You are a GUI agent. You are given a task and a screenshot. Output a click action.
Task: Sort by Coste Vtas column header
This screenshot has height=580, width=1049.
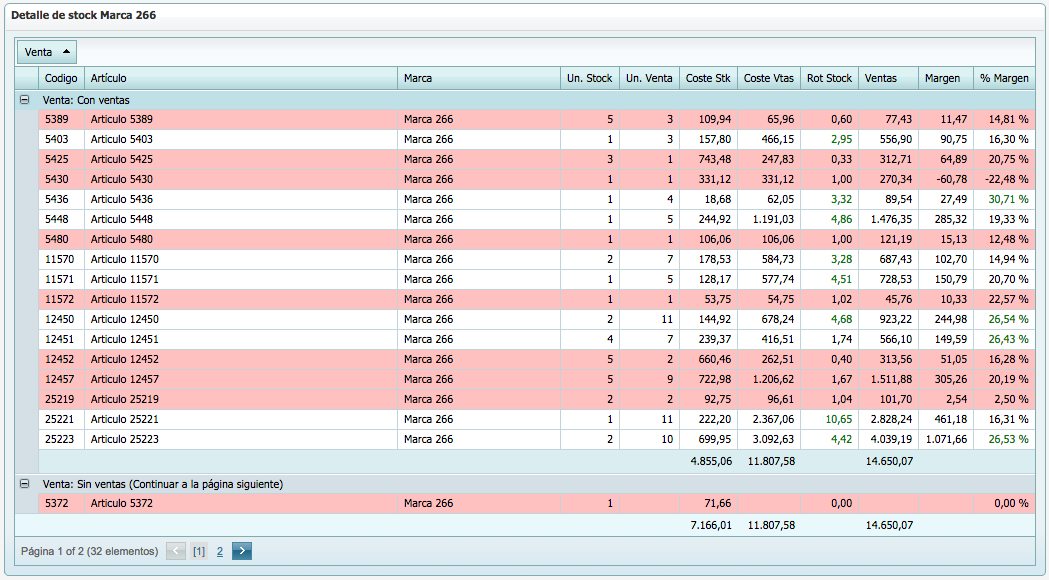769,78
